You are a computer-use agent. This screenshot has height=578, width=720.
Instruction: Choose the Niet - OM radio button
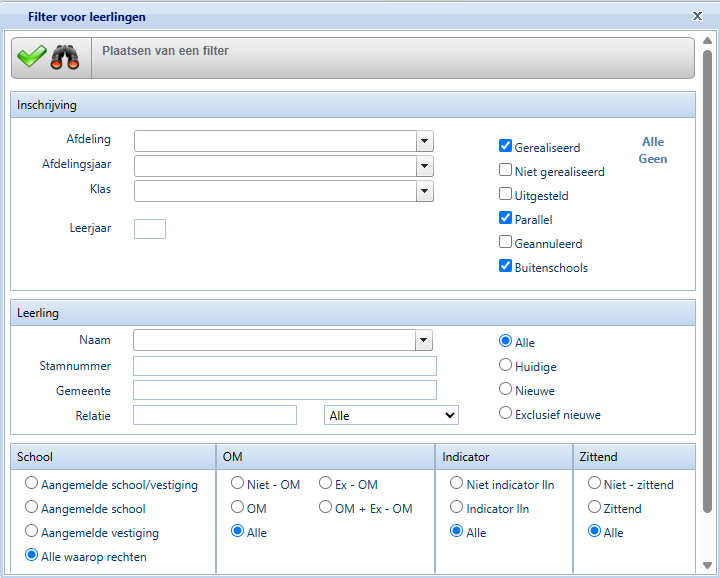pos(237,483)
